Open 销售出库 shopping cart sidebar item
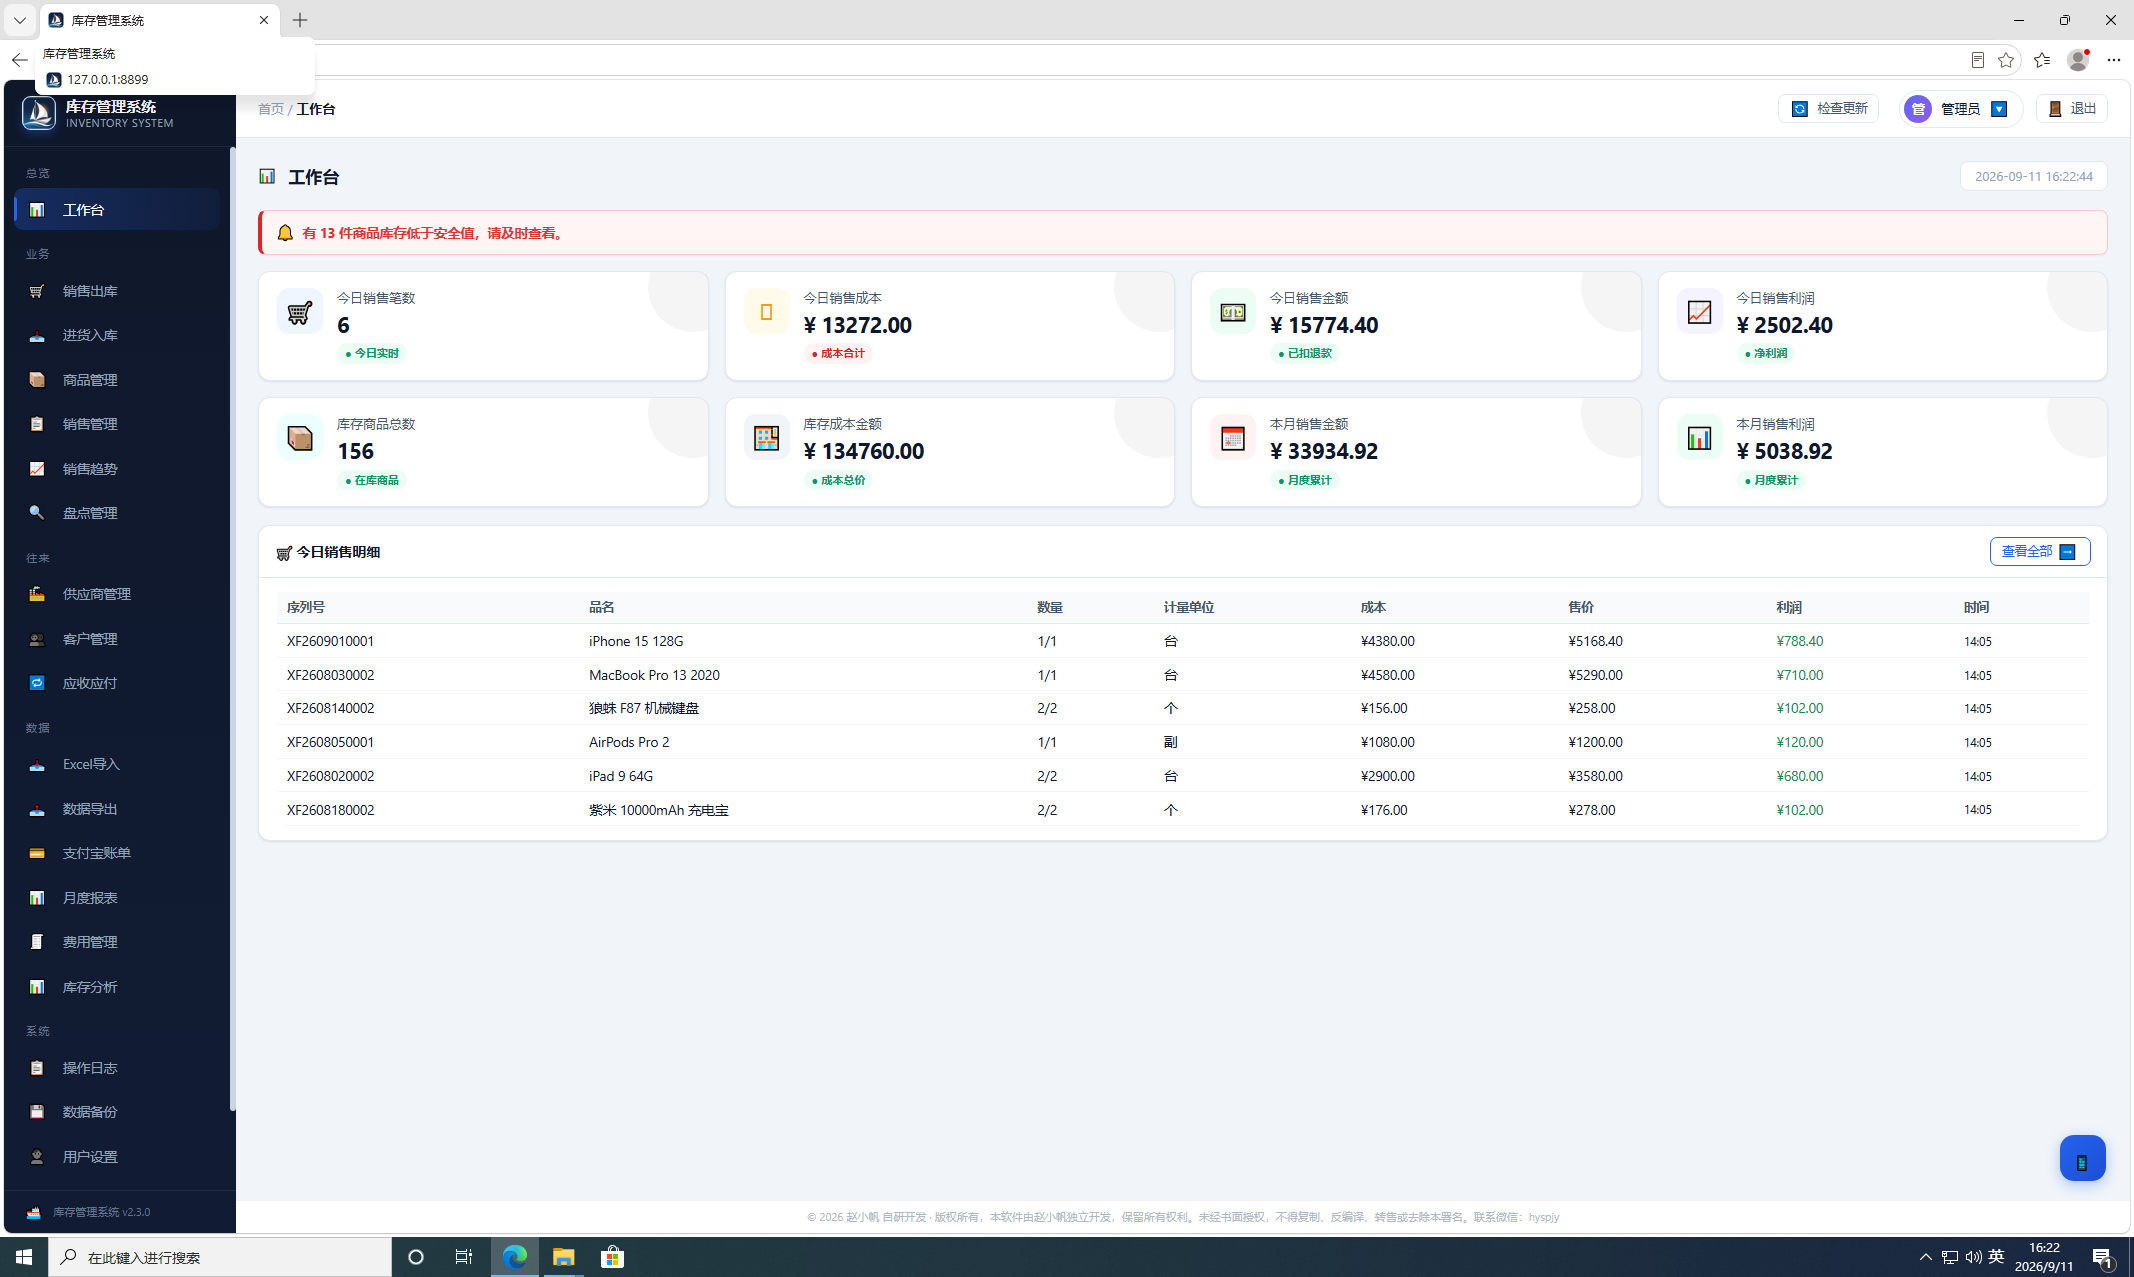The image size is (2134, 1277). click(117, 291)
